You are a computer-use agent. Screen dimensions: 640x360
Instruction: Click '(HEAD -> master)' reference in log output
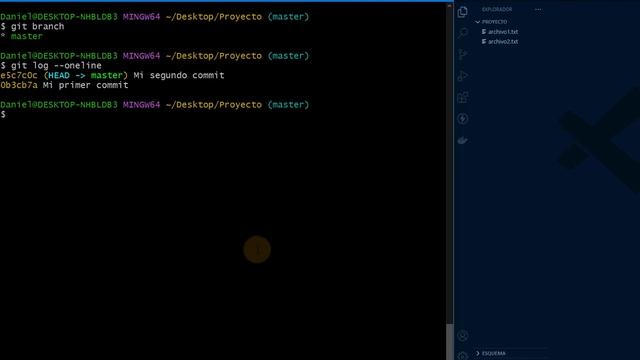point(86,76)
